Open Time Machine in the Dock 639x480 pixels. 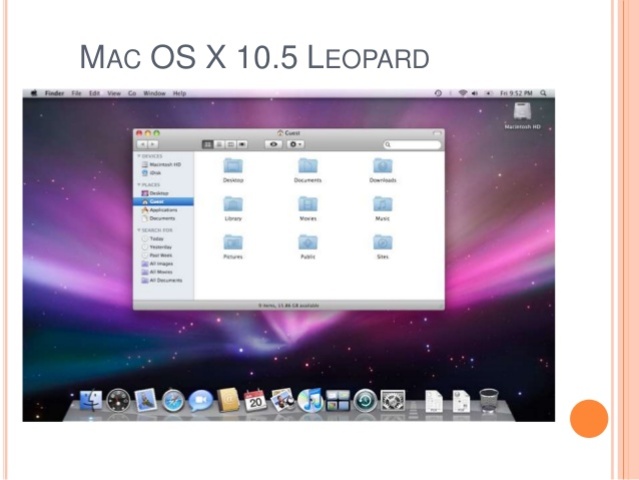click(x=365, y=401)
